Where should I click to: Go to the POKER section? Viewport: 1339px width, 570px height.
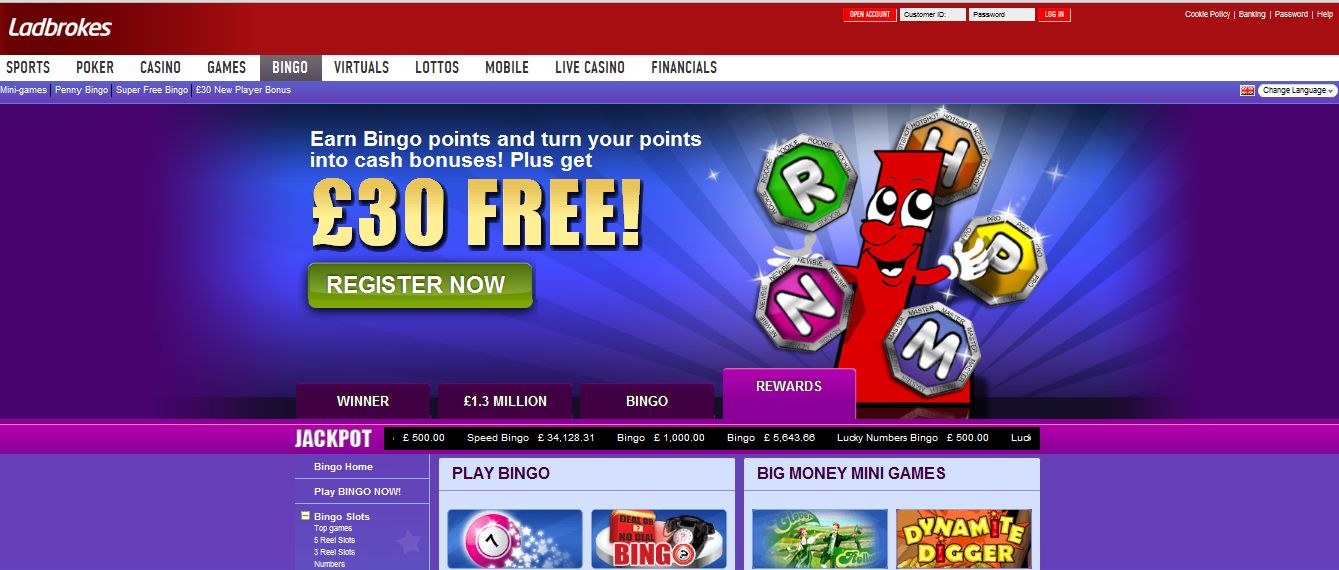coord(95,67)
